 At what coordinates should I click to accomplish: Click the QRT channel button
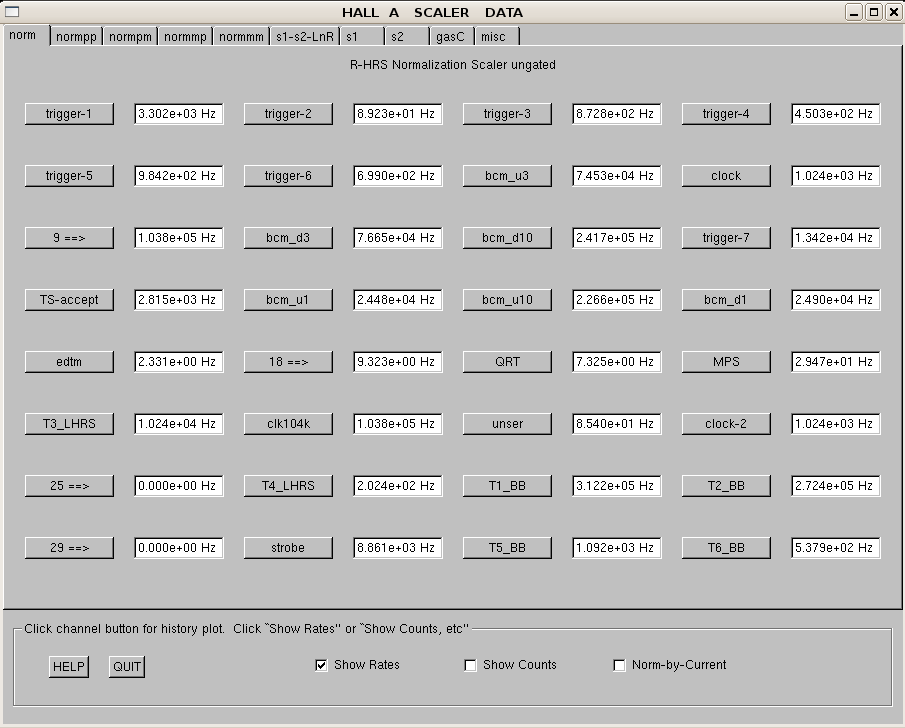coord(507,362)
